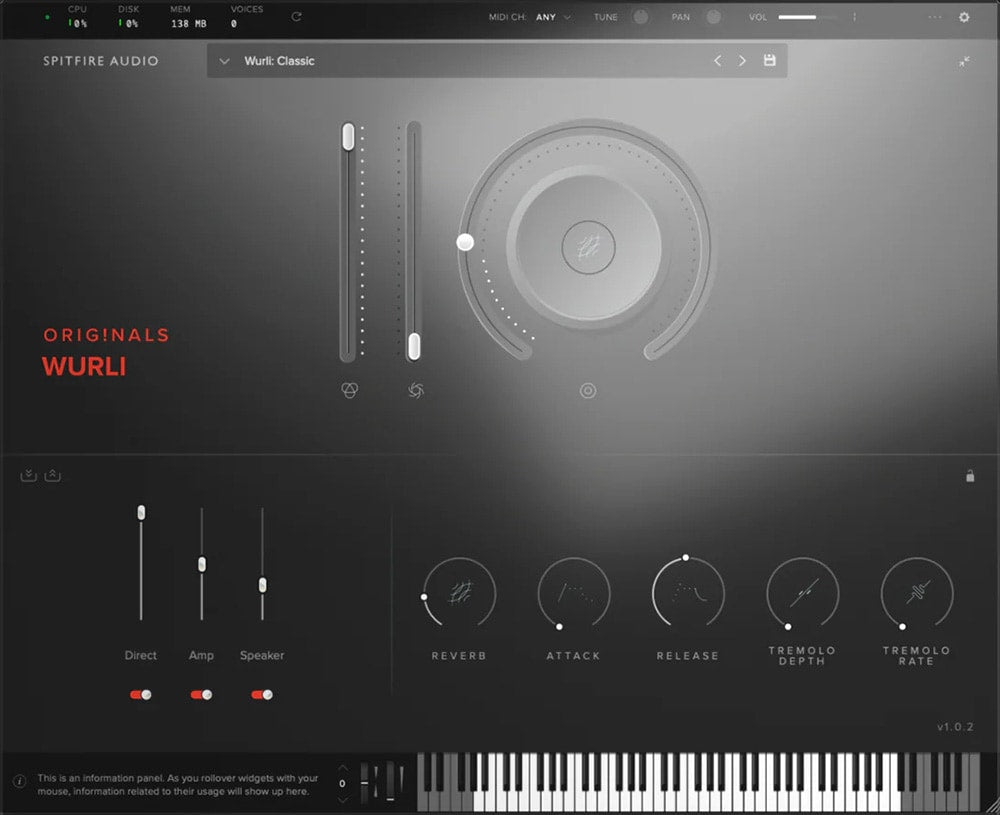
Task: Toggle the Amp signal switch
Action: tap(201, 694)
